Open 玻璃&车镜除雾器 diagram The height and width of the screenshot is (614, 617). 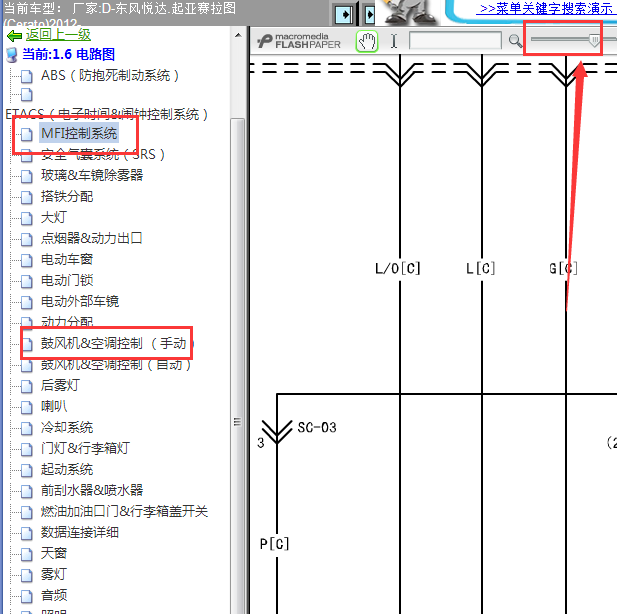pos(92,175)
